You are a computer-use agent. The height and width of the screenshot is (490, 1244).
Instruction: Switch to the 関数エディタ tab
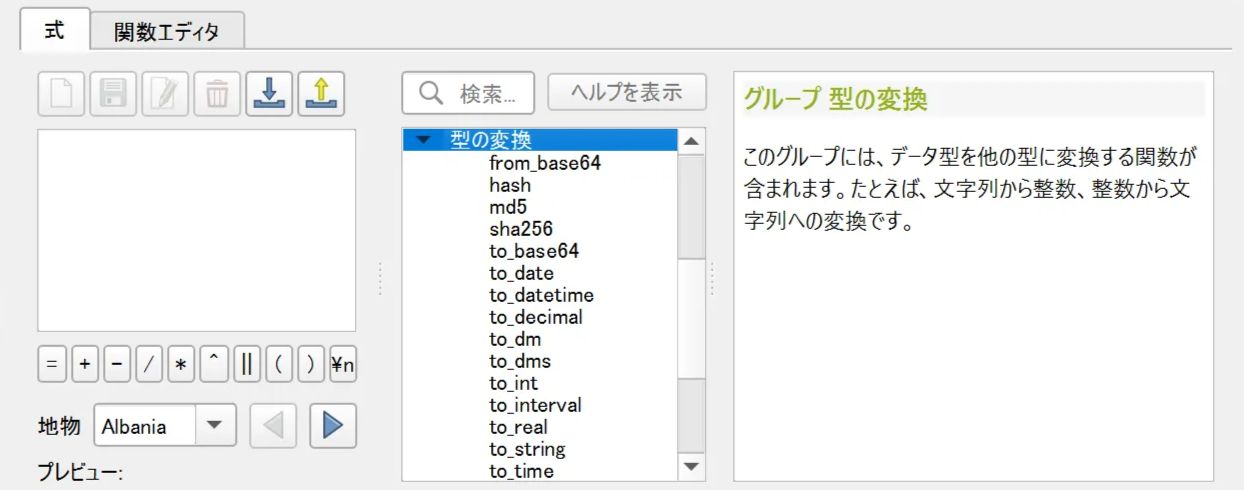pos(166,31)
